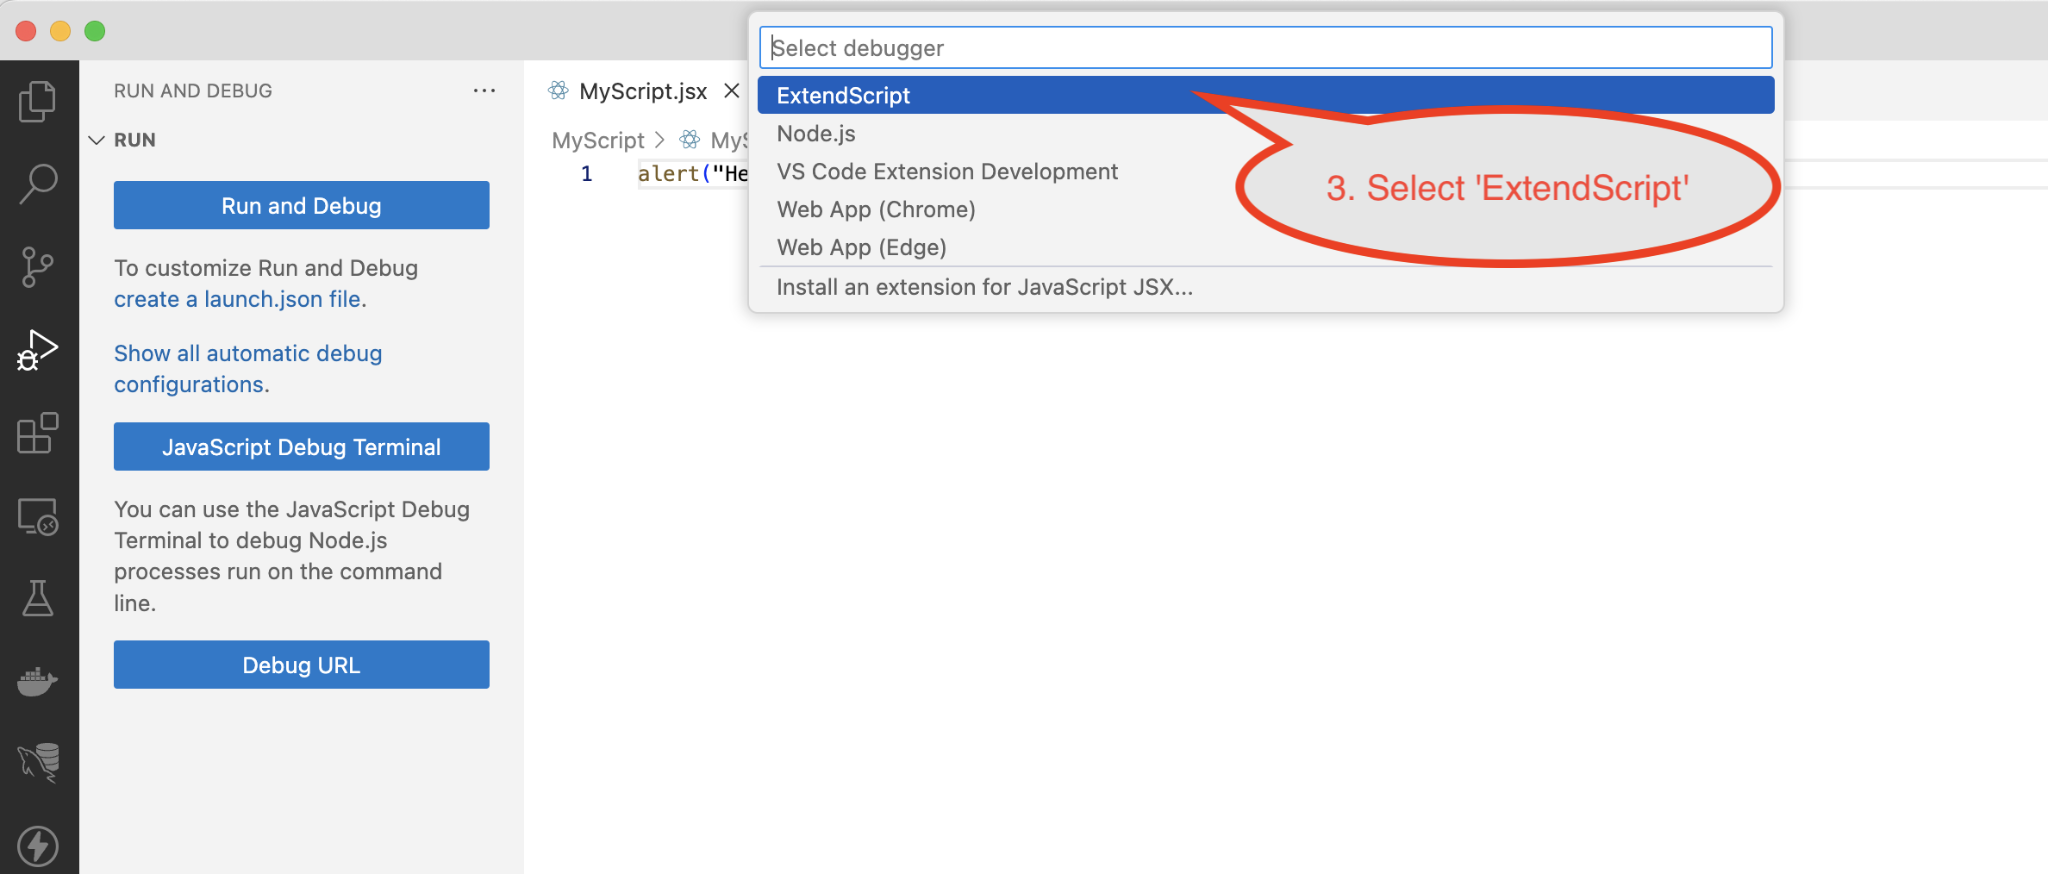Select the Run and Debug activity icon
This screenshot has height=874, width=2048.
point(38,350)
